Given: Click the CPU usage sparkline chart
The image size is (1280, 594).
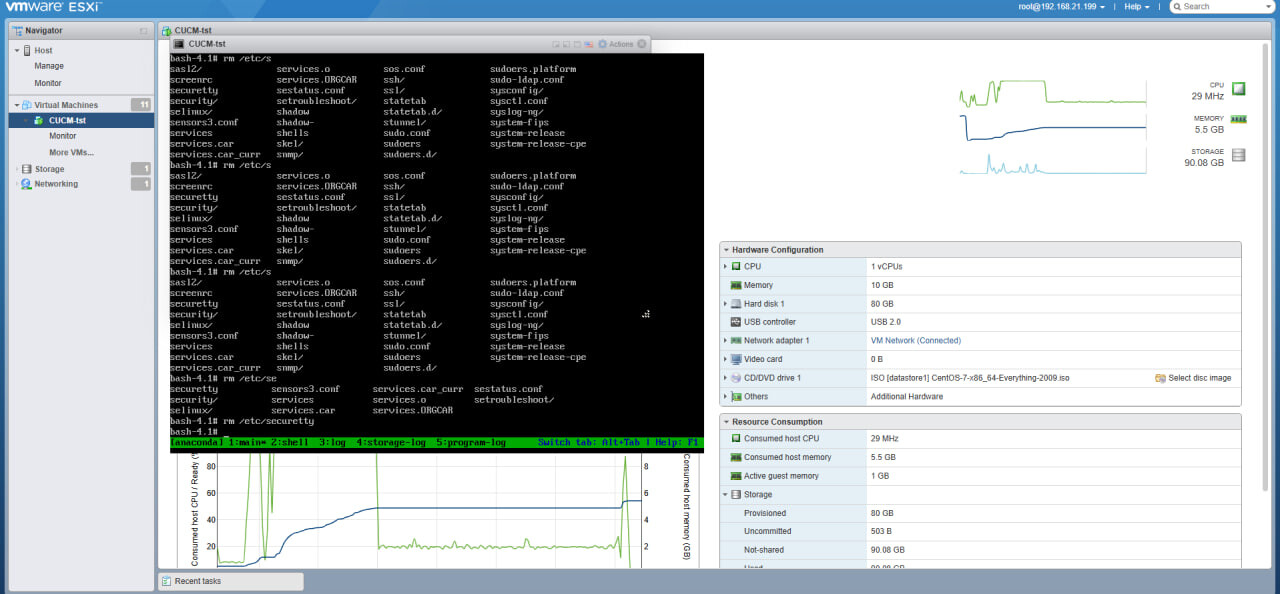Looking at the screenshot, I should 1052,92.
